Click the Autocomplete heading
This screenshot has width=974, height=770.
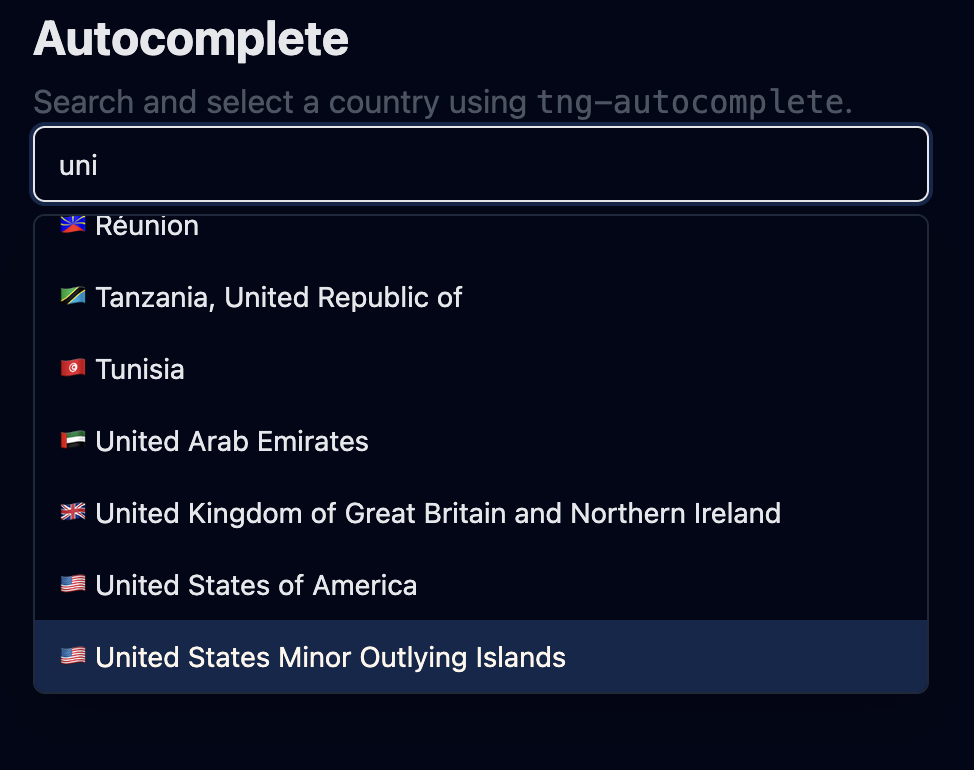coord(191,39)
